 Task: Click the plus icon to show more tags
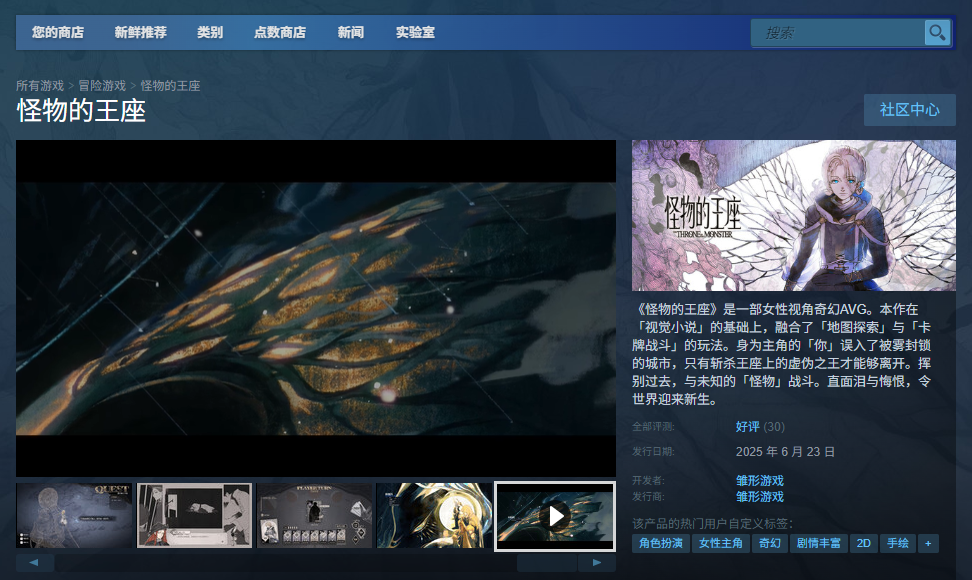pos(930,543)
